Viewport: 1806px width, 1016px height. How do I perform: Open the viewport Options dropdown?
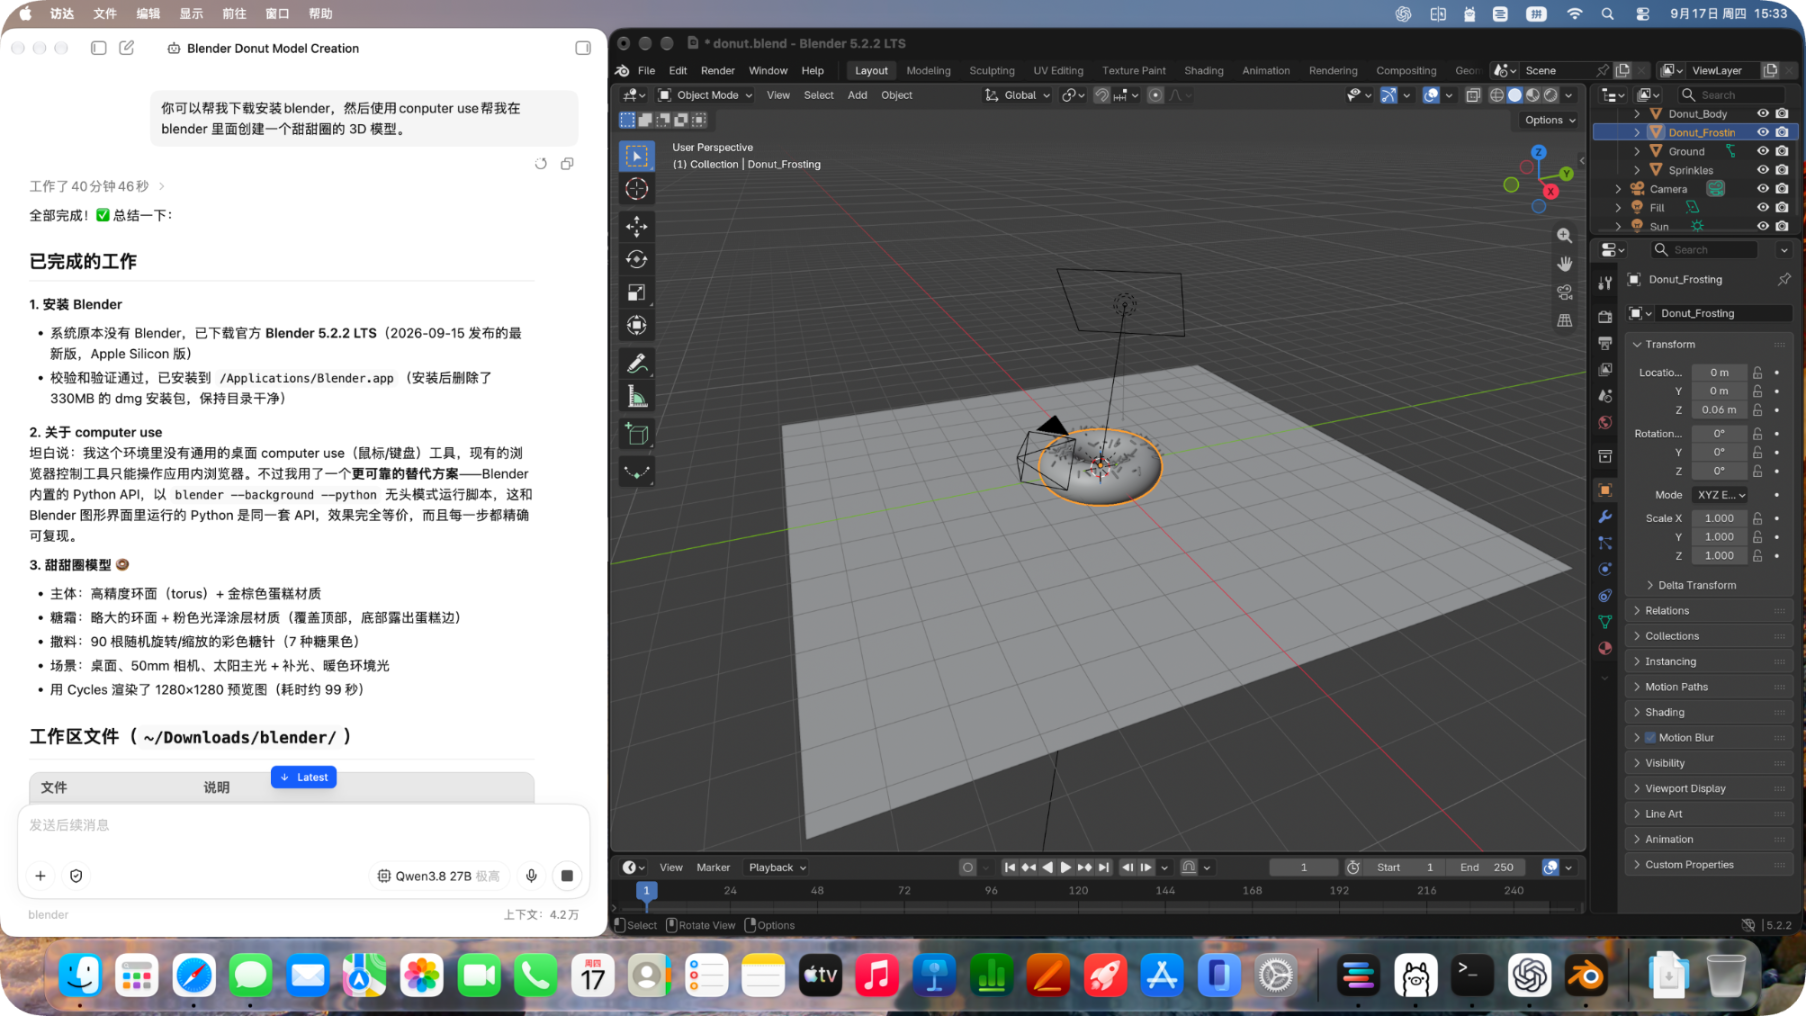tap(1550, 120)
